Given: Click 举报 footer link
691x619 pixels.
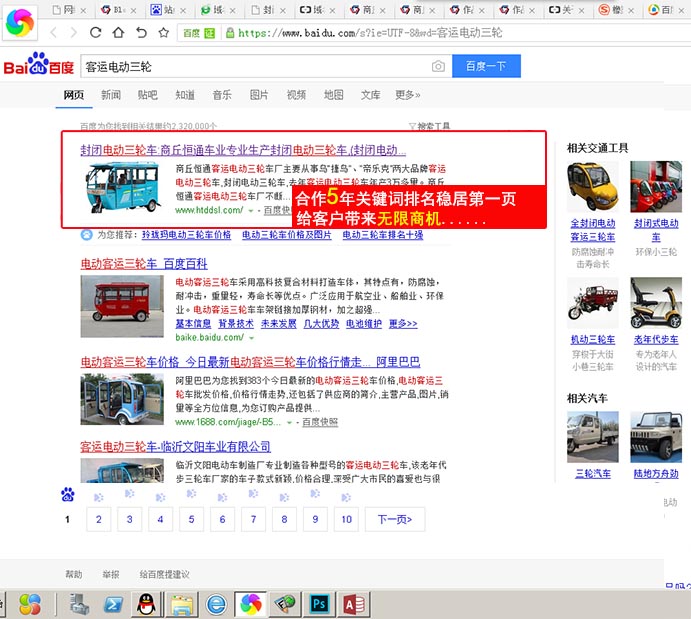Looking at the screenshot, I should (x=111, y=575).
